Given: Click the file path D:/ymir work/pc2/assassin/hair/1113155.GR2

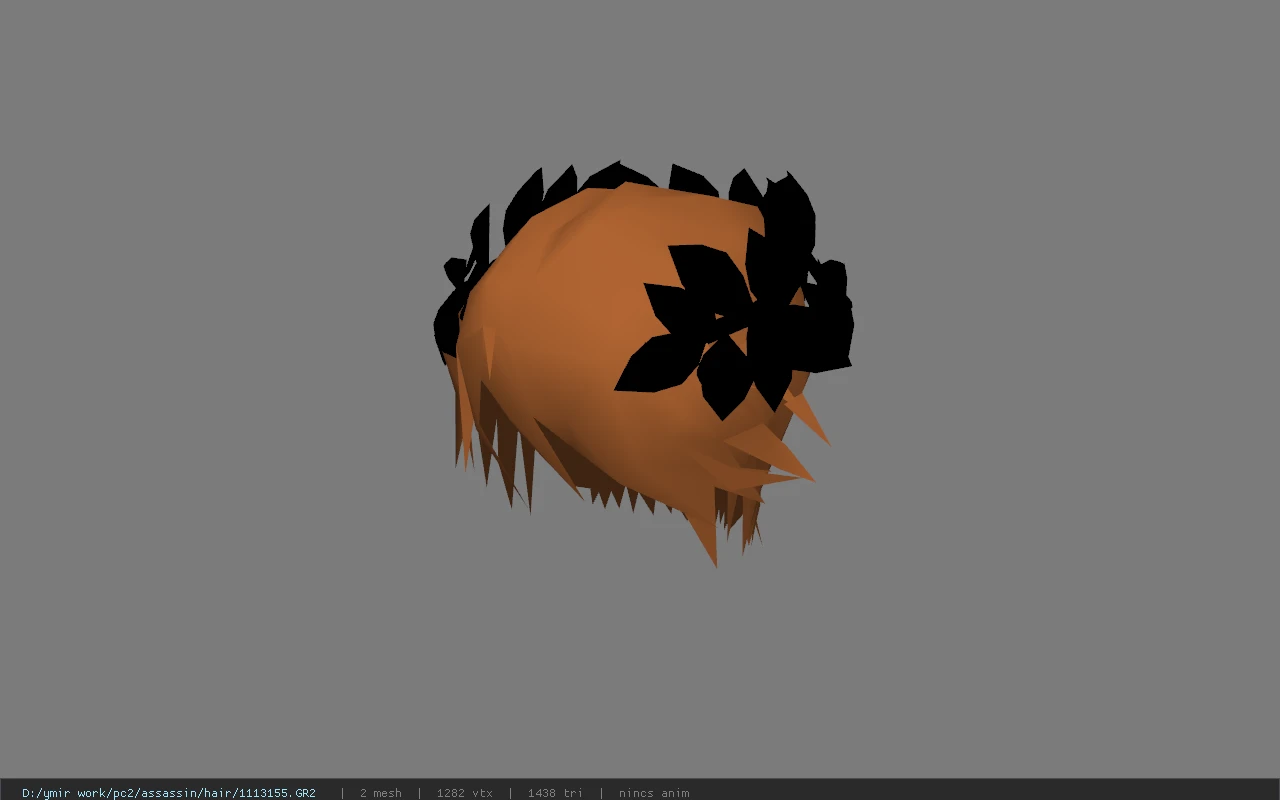Looking at the screenshot, I should 169,793.
